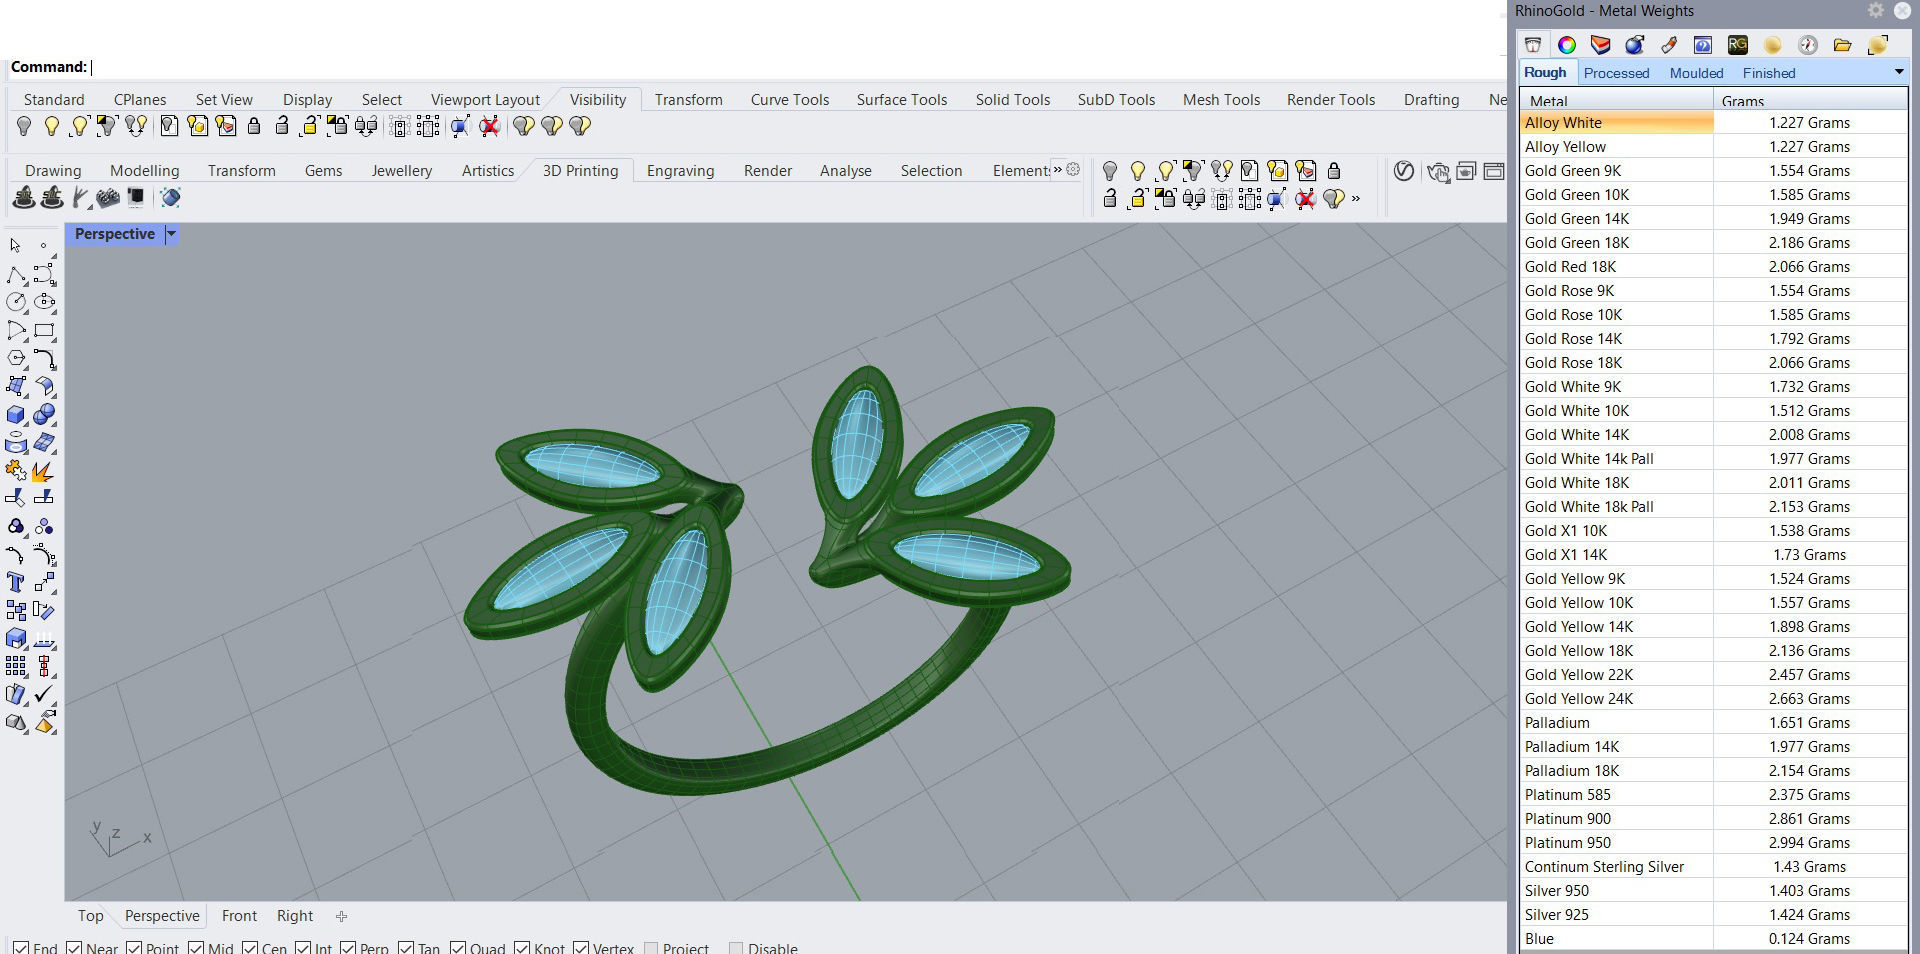1920x954 pixels.
Task: Select the Ellipse tool in left toolbar
Action: pyautogui.click(x=44, y=302)
